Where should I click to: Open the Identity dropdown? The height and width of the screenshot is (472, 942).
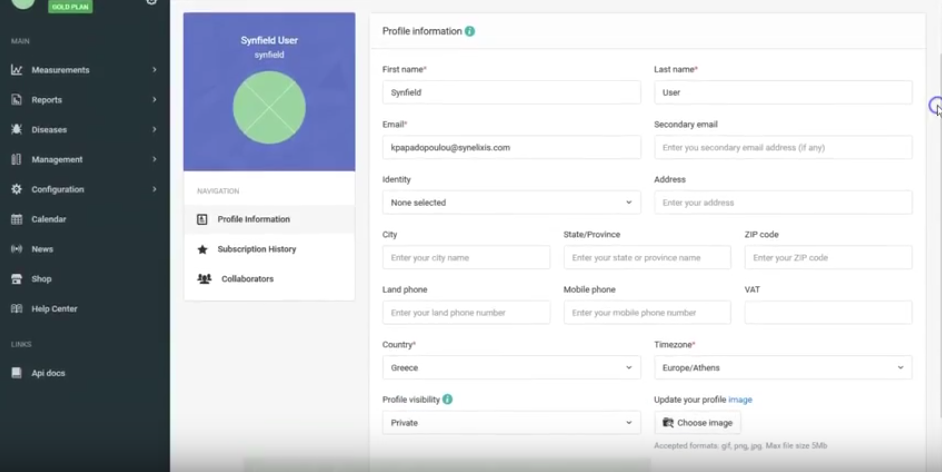[x=511, y=203]
